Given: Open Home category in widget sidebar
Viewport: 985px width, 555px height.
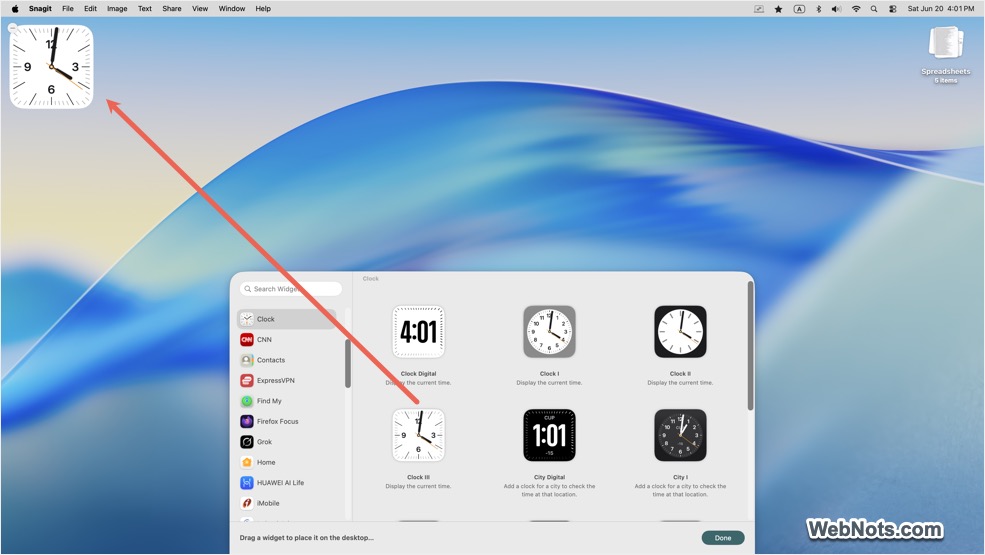Looking at the screenshot, I should 286,462.
